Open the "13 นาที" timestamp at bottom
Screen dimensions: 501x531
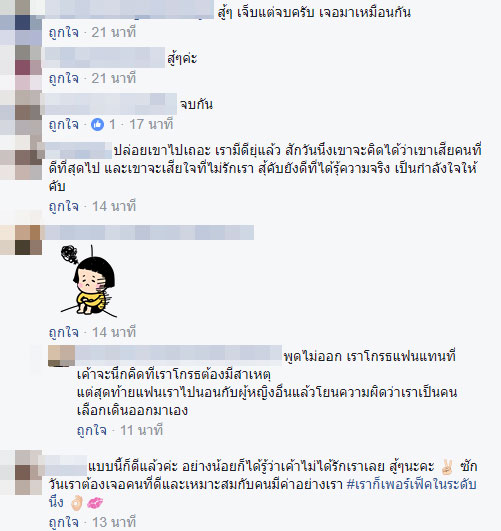pyautogui.click(x=114, y=522)
